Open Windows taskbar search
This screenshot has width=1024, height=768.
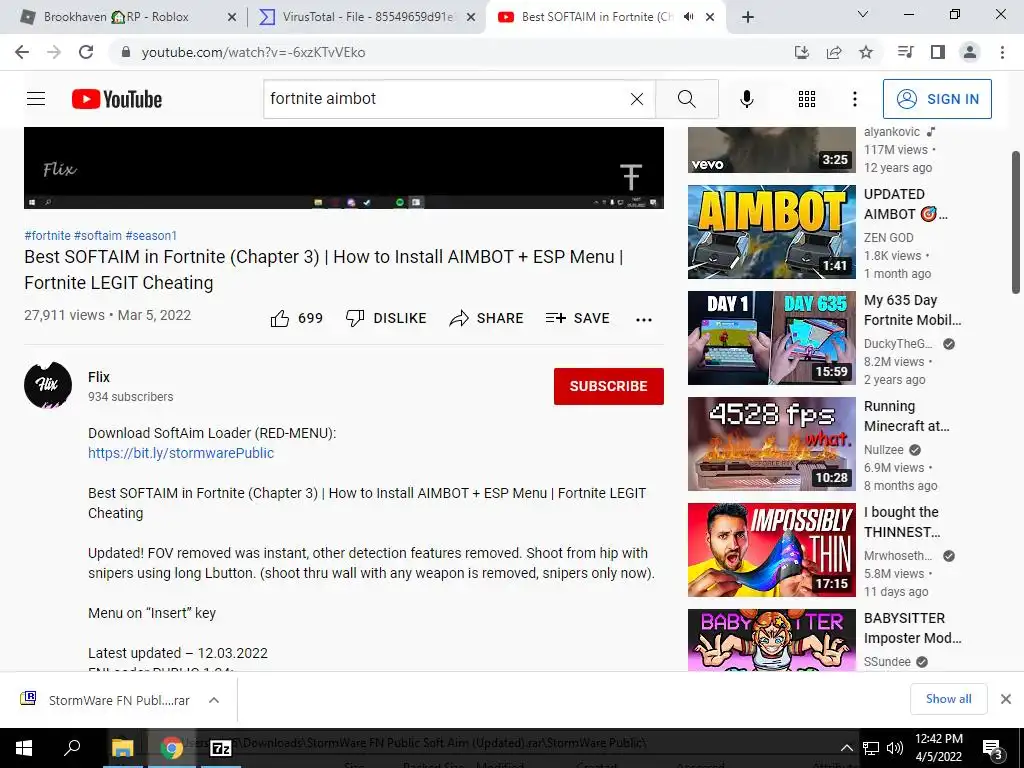pos(72,748)
